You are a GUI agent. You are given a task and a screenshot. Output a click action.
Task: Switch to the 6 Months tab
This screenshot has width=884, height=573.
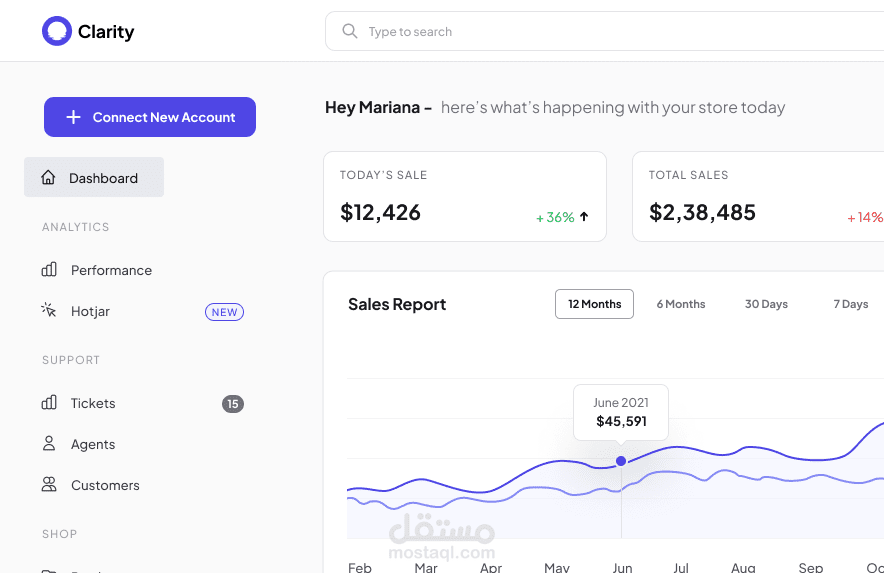680,304
